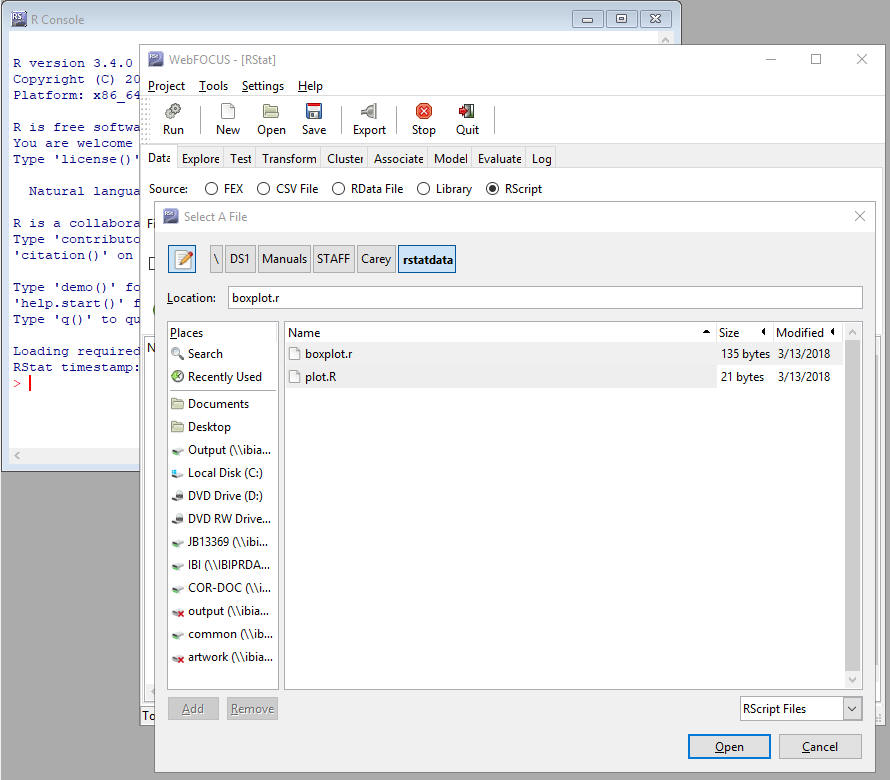Viewport: 890px width, 780px height.
Task: Click the pencil edit-path icon in file dialog
Action: click(x=182, y=259)
